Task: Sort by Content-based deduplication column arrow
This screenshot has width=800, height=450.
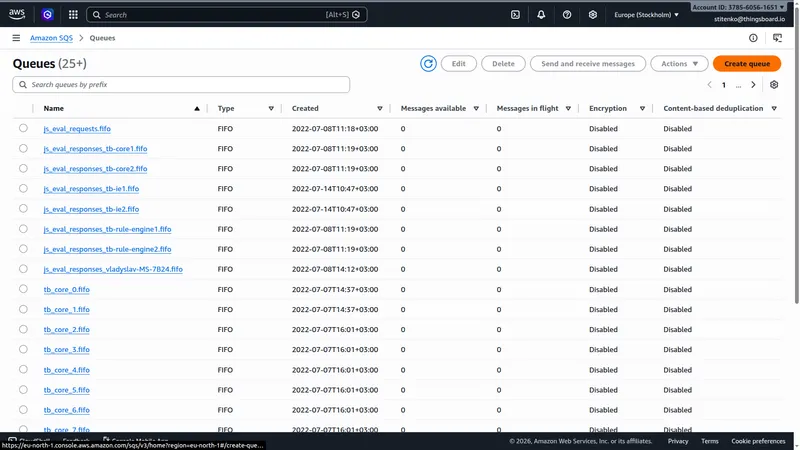Action: point(774,109)
